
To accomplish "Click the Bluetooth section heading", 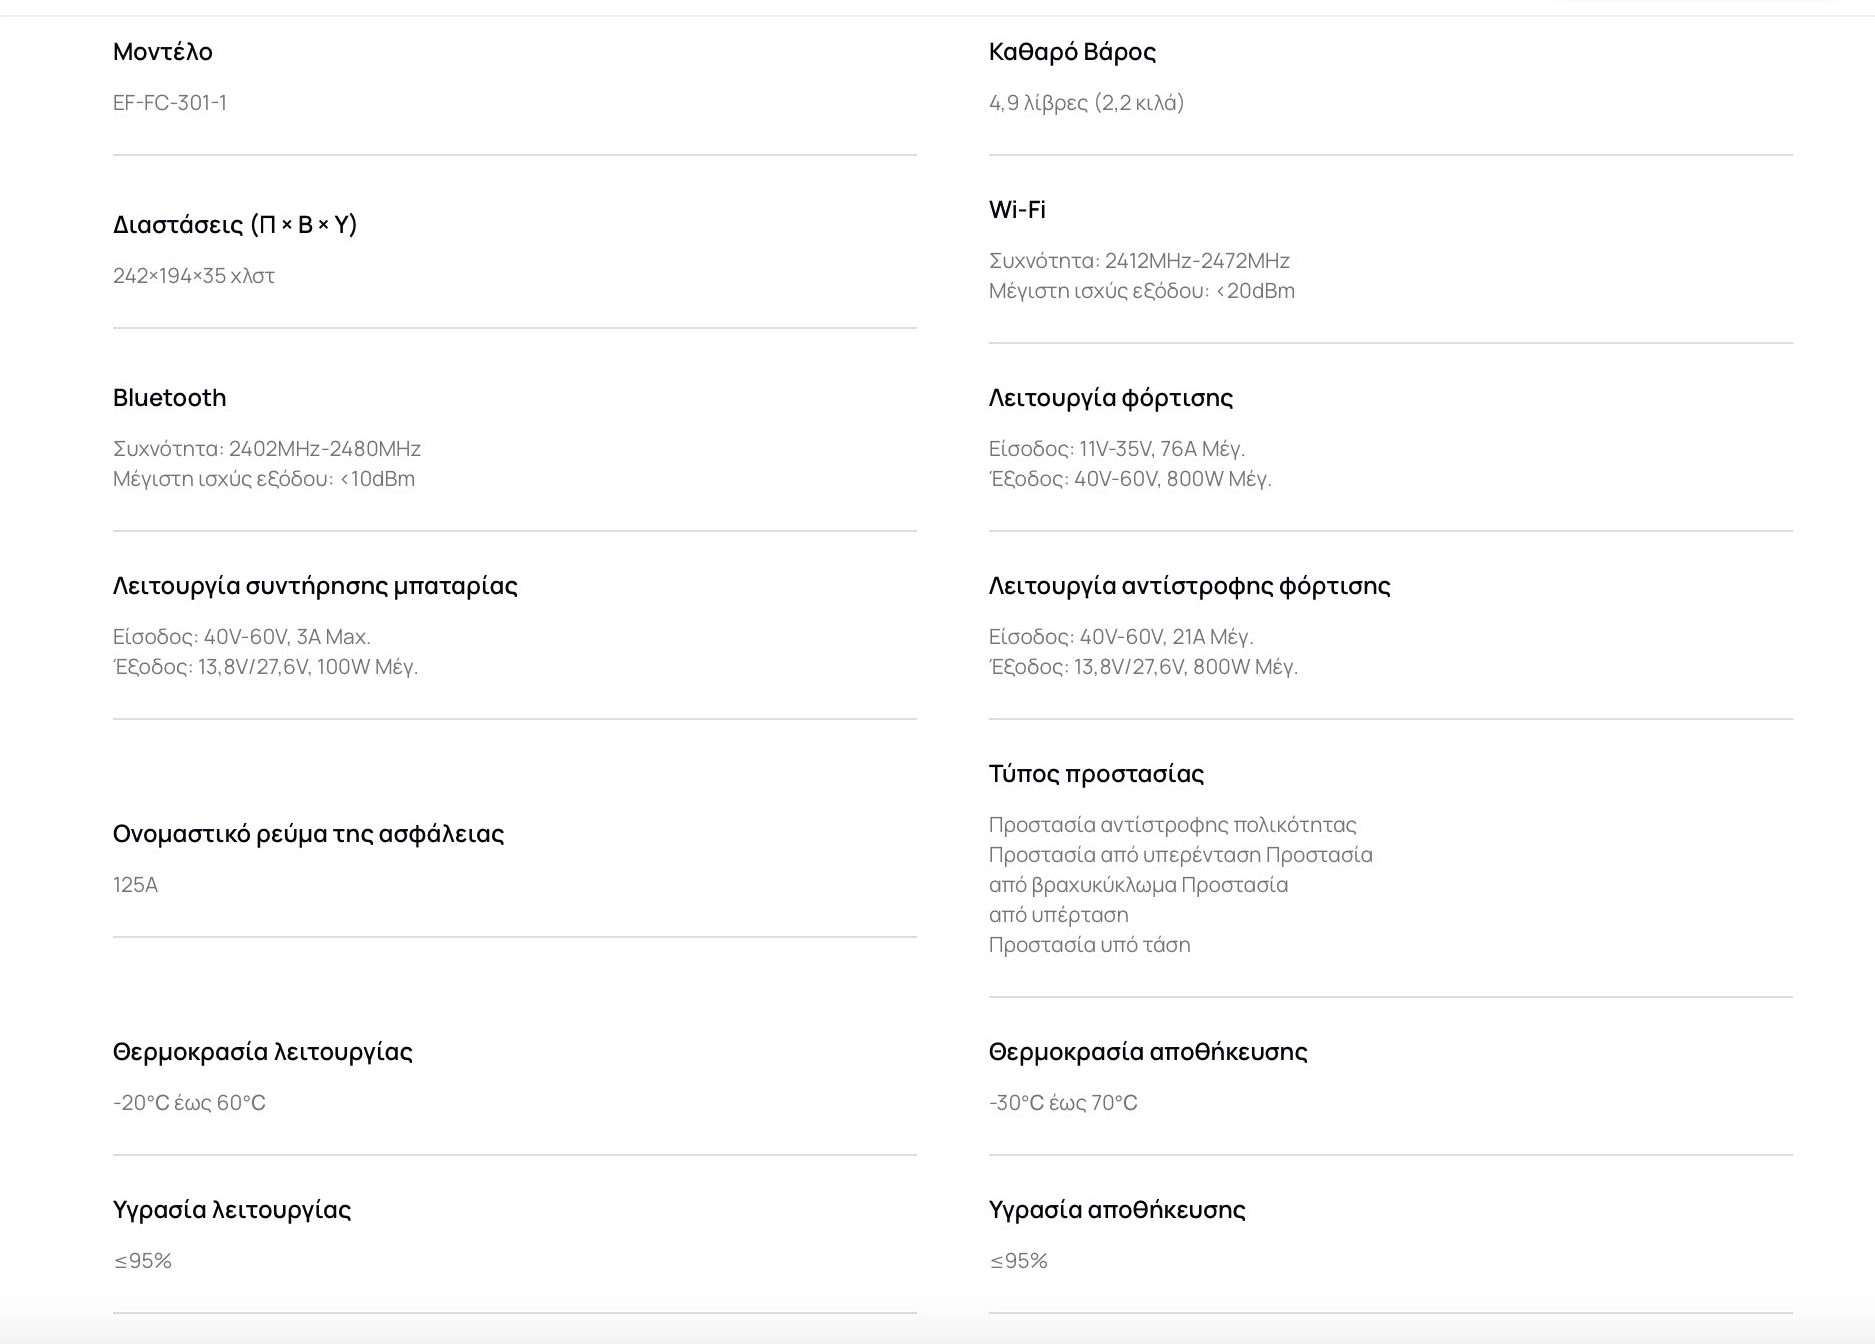I will click(169, 398).
